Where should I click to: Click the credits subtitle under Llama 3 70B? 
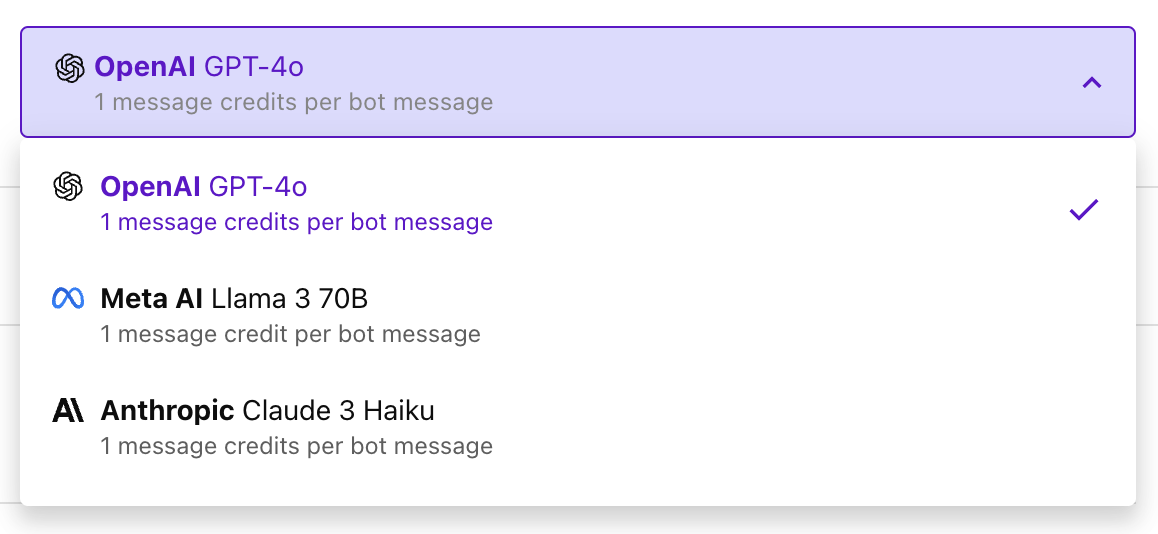tap(290, 334)
